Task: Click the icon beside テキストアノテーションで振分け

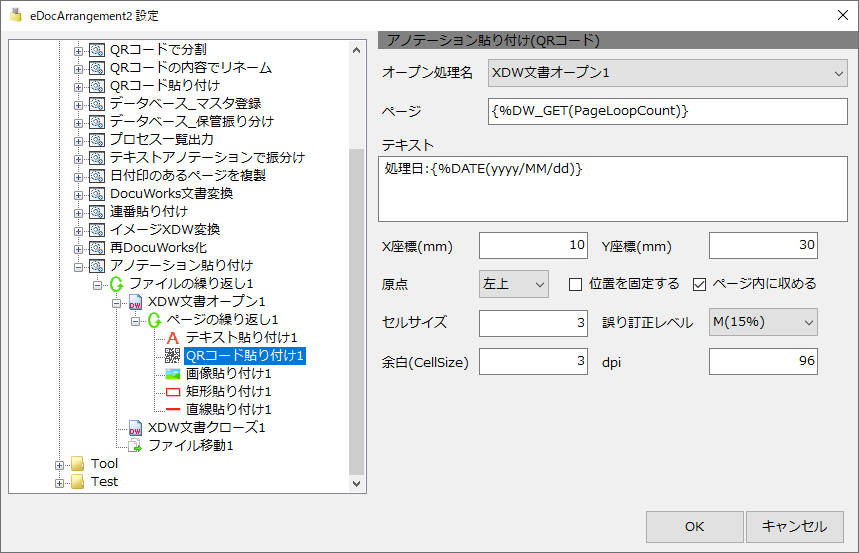Action: click(97, 158)
